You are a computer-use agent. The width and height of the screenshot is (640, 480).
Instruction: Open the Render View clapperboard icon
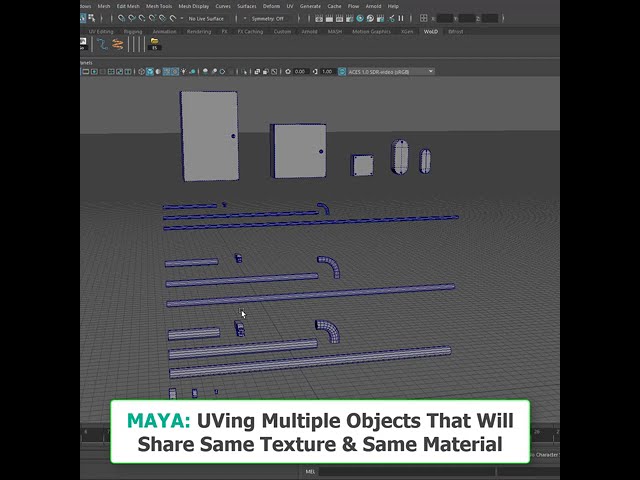319,18
